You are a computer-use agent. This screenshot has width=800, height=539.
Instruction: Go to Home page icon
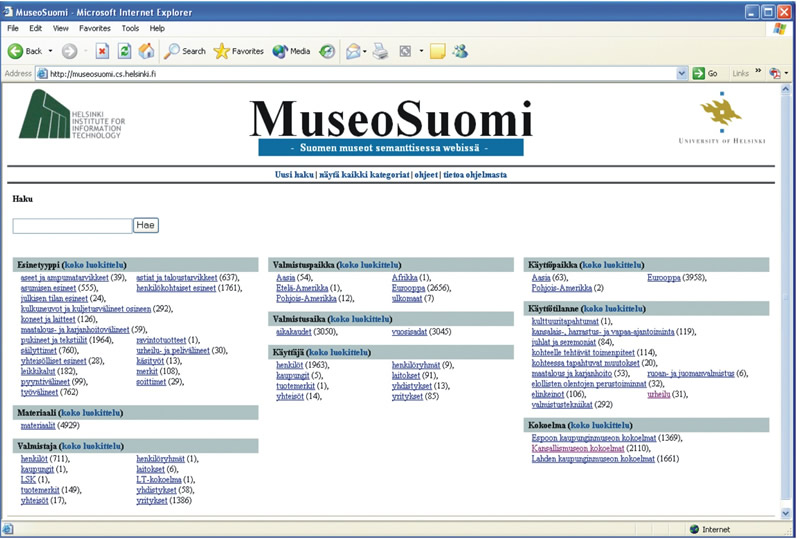(x=146, y=51)
